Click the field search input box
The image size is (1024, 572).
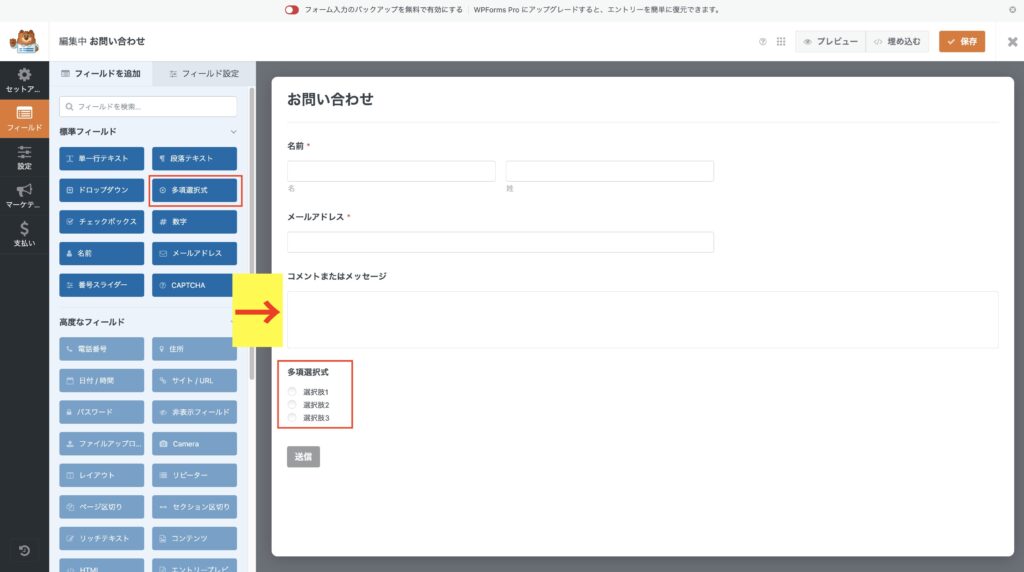[148, 106]
